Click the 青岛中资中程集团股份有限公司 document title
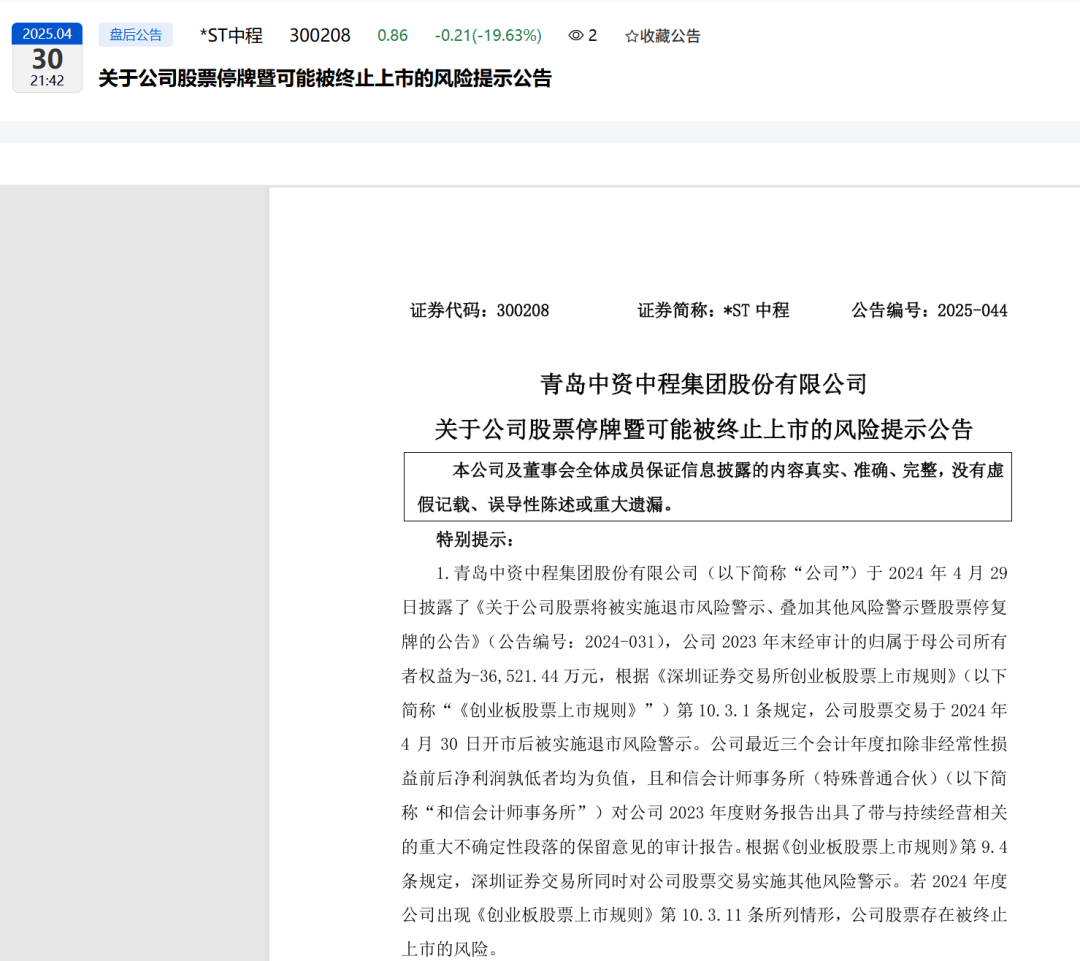Viewport: 1080px width, 961px height. (703, 384)
